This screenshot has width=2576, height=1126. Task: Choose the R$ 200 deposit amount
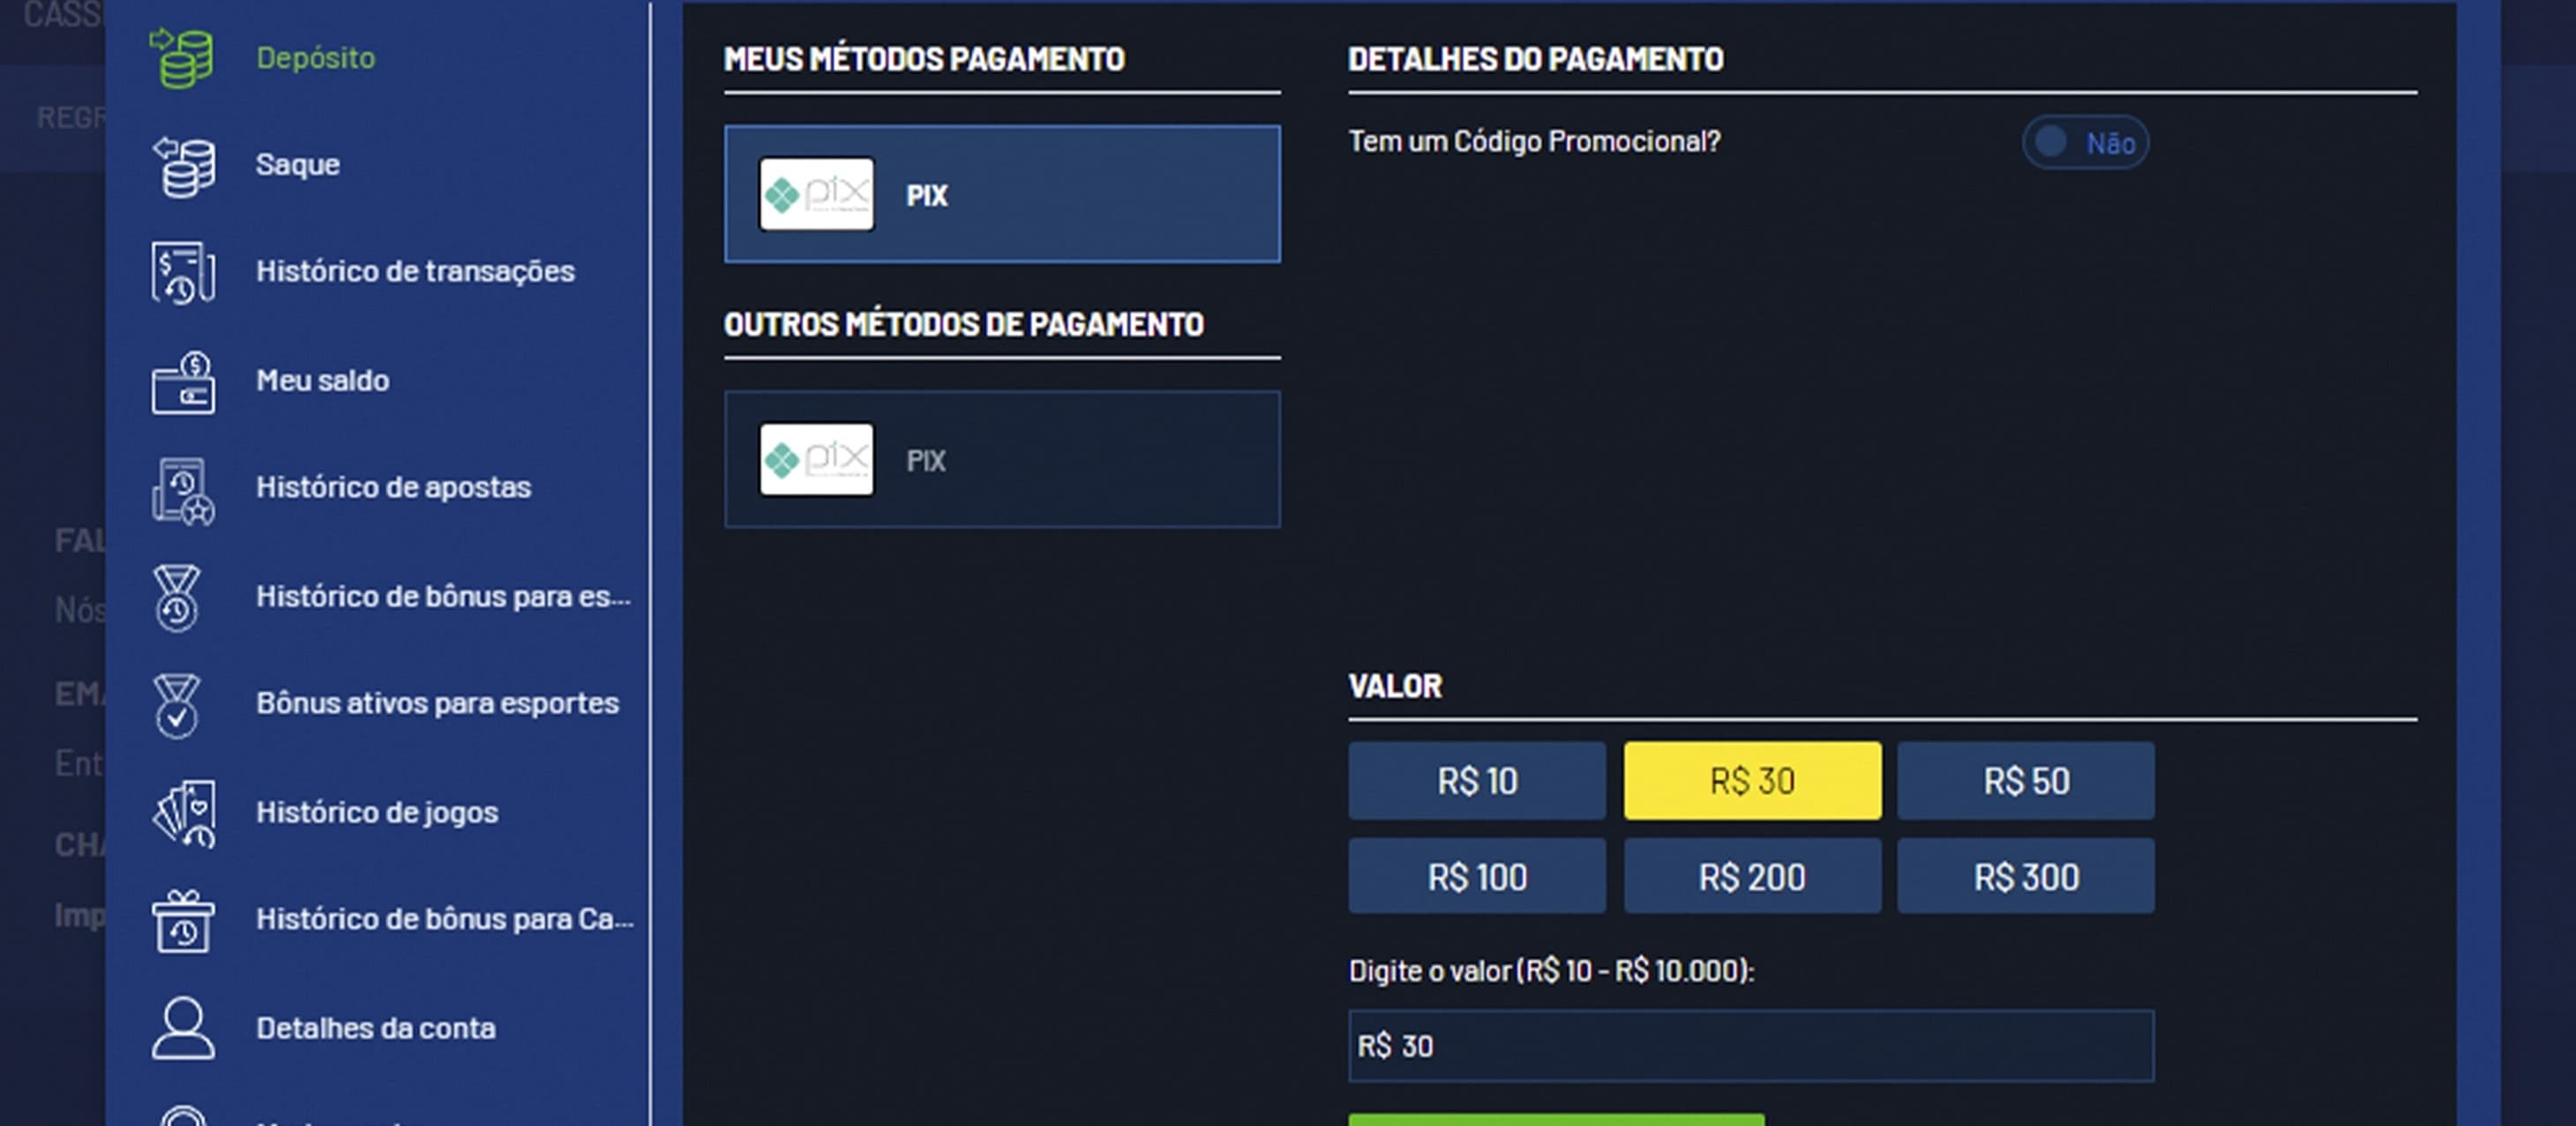coord(1751,877)
